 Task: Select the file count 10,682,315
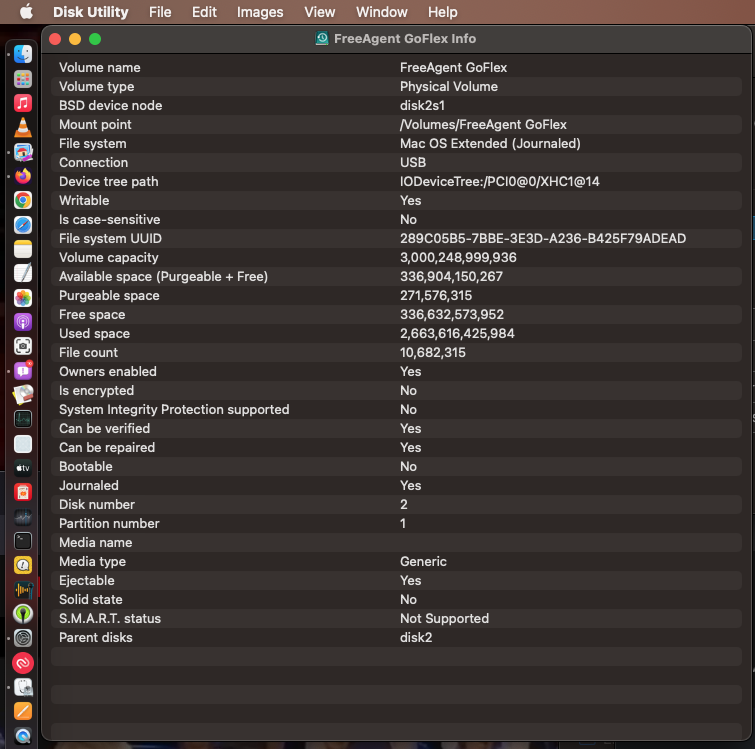point(432,353)
